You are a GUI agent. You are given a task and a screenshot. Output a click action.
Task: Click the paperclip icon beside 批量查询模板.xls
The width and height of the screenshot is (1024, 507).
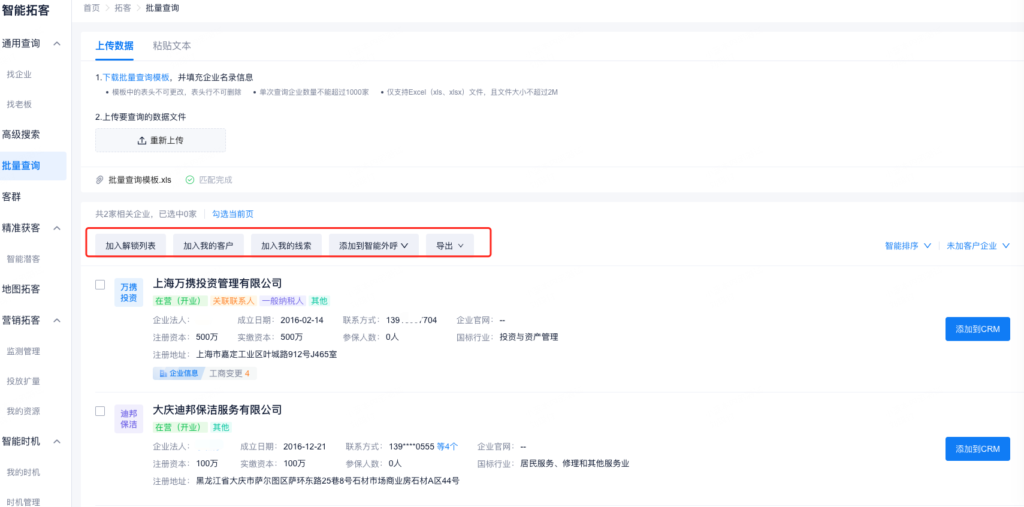coord(99,180)
